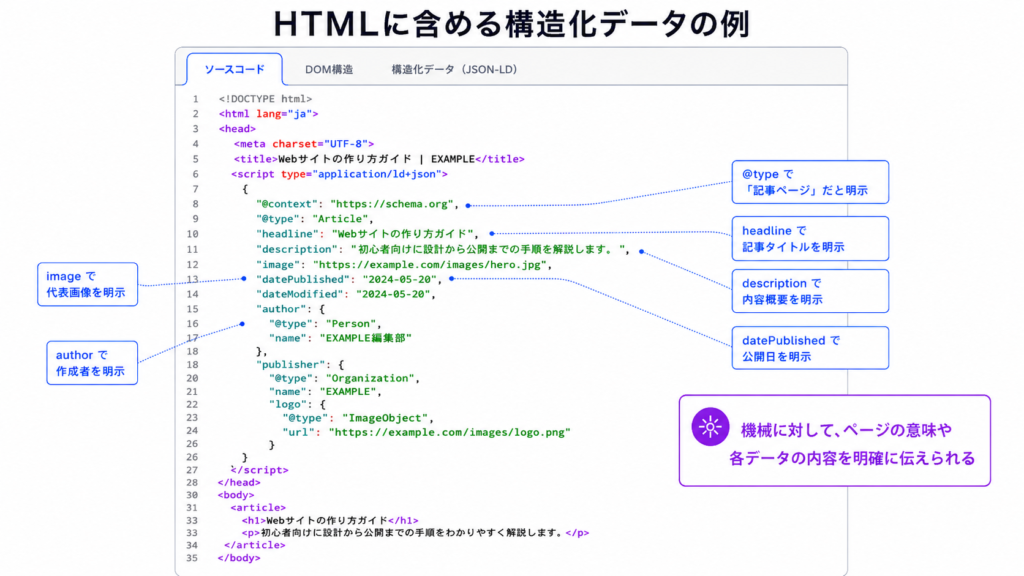Click the '</body>' closing tag line
Viewport: 1024px width, 576px height.
(239, 558)
